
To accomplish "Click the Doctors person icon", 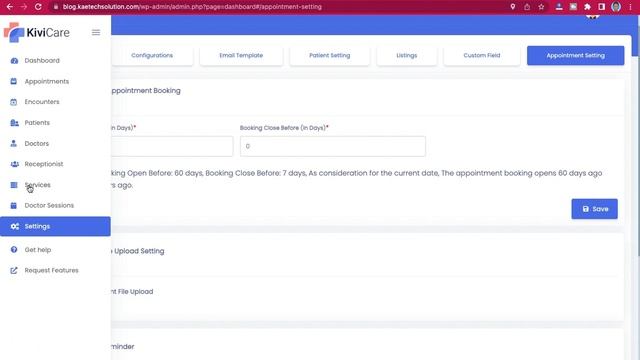I will click(14, 143).
